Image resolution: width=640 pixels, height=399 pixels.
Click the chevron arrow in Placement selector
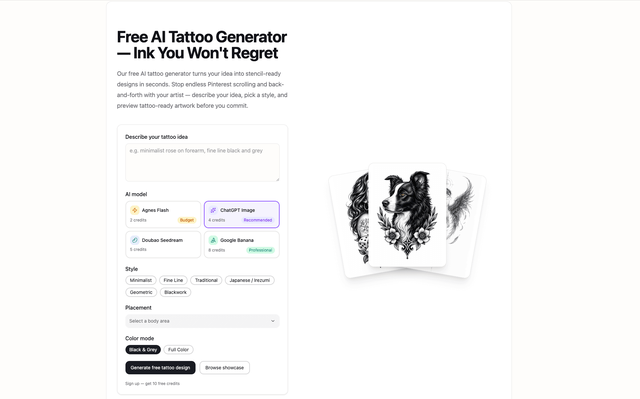[x=273, y=321]
